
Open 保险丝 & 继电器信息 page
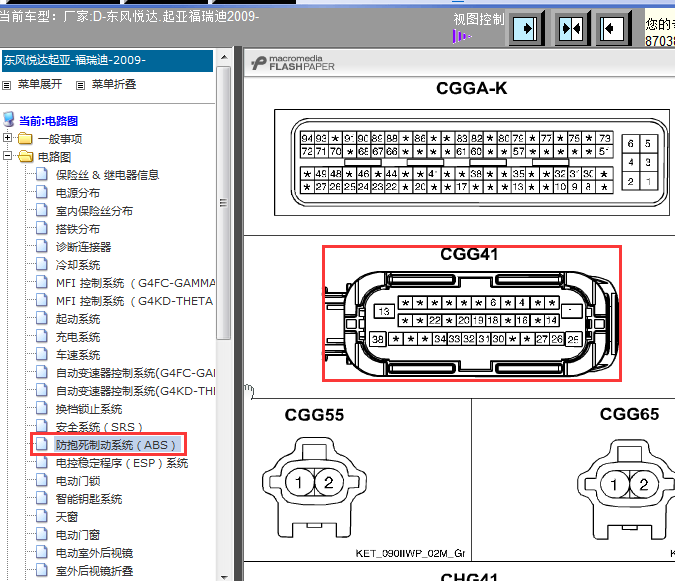[108, 175]
